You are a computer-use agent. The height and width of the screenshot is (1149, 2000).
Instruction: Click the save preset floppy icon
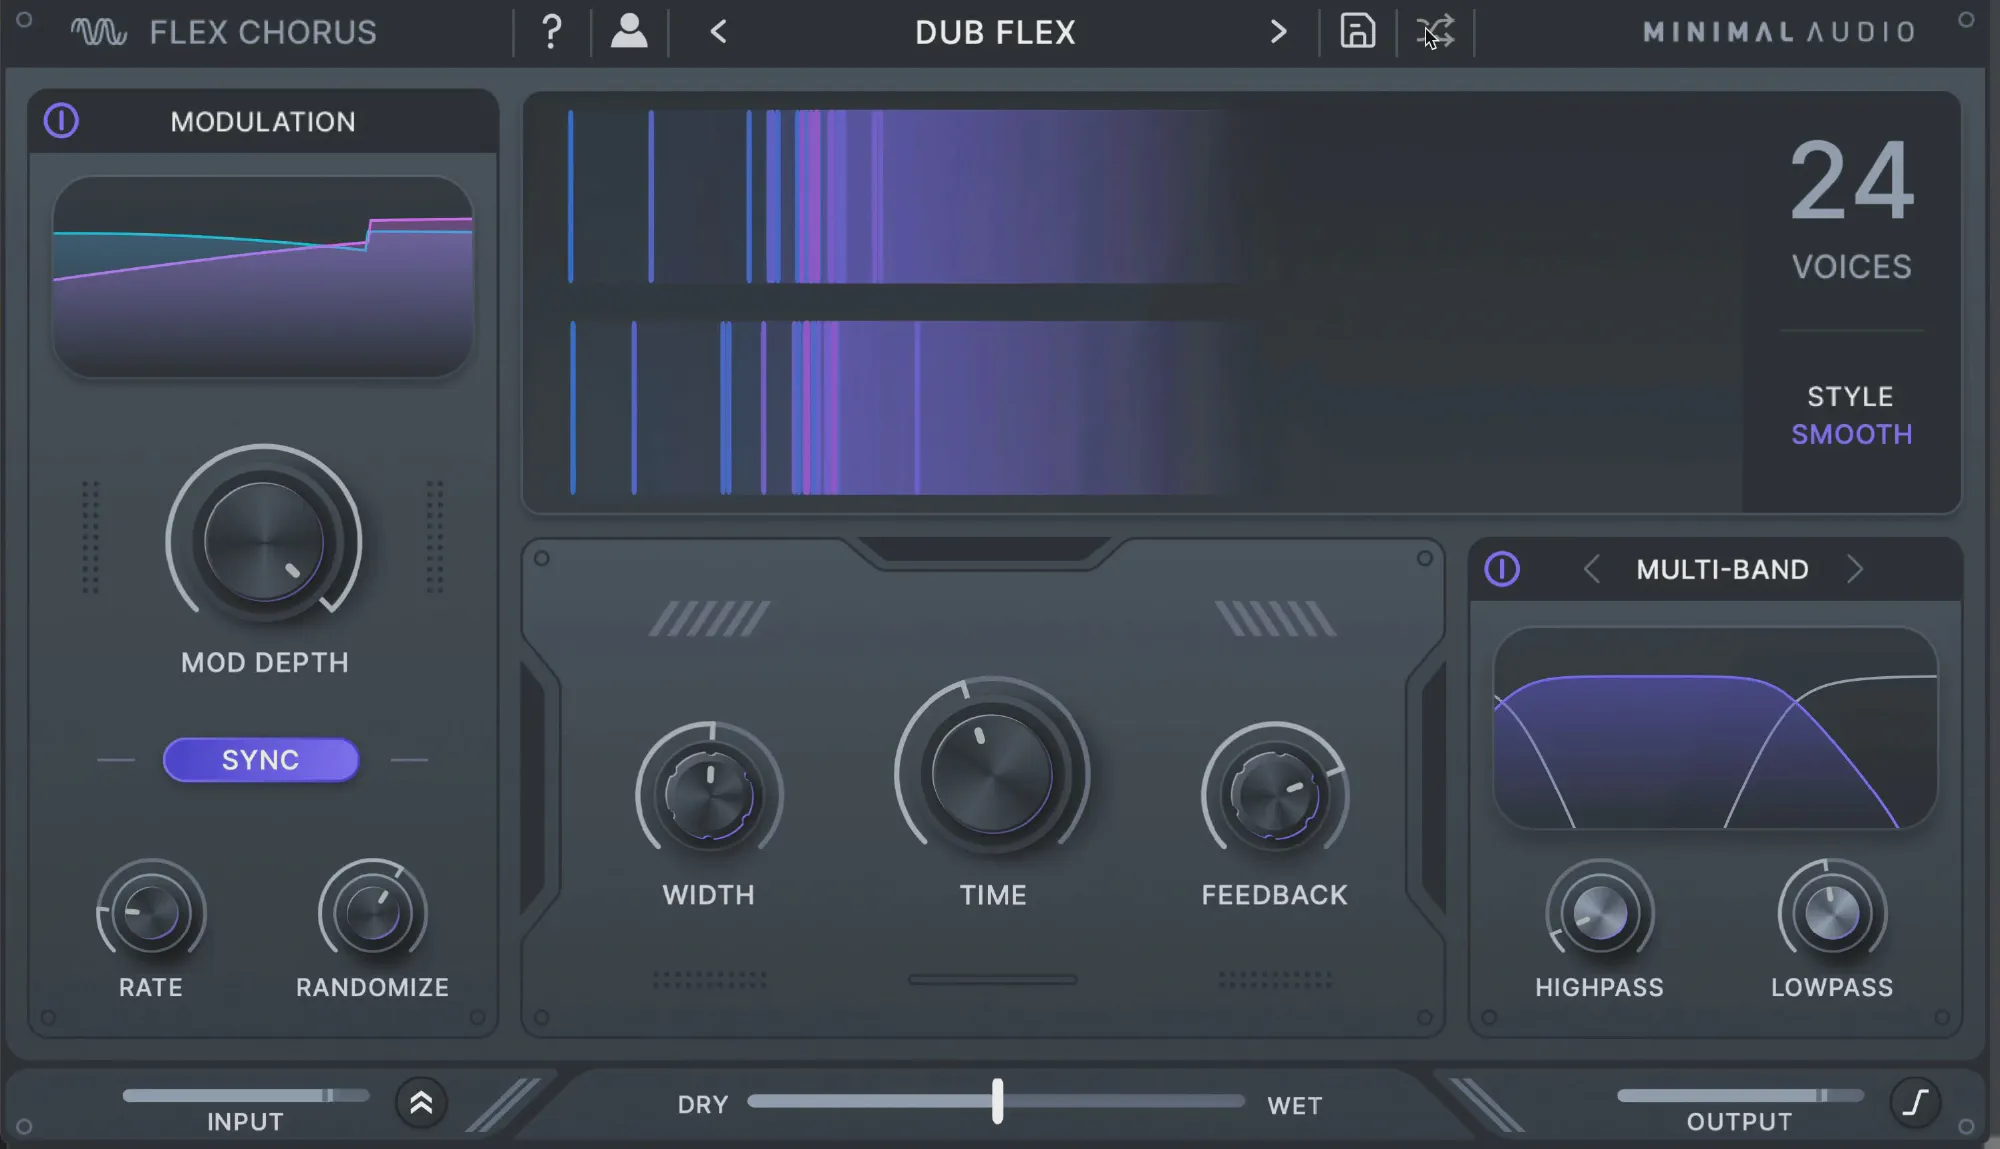(1357, 32)
